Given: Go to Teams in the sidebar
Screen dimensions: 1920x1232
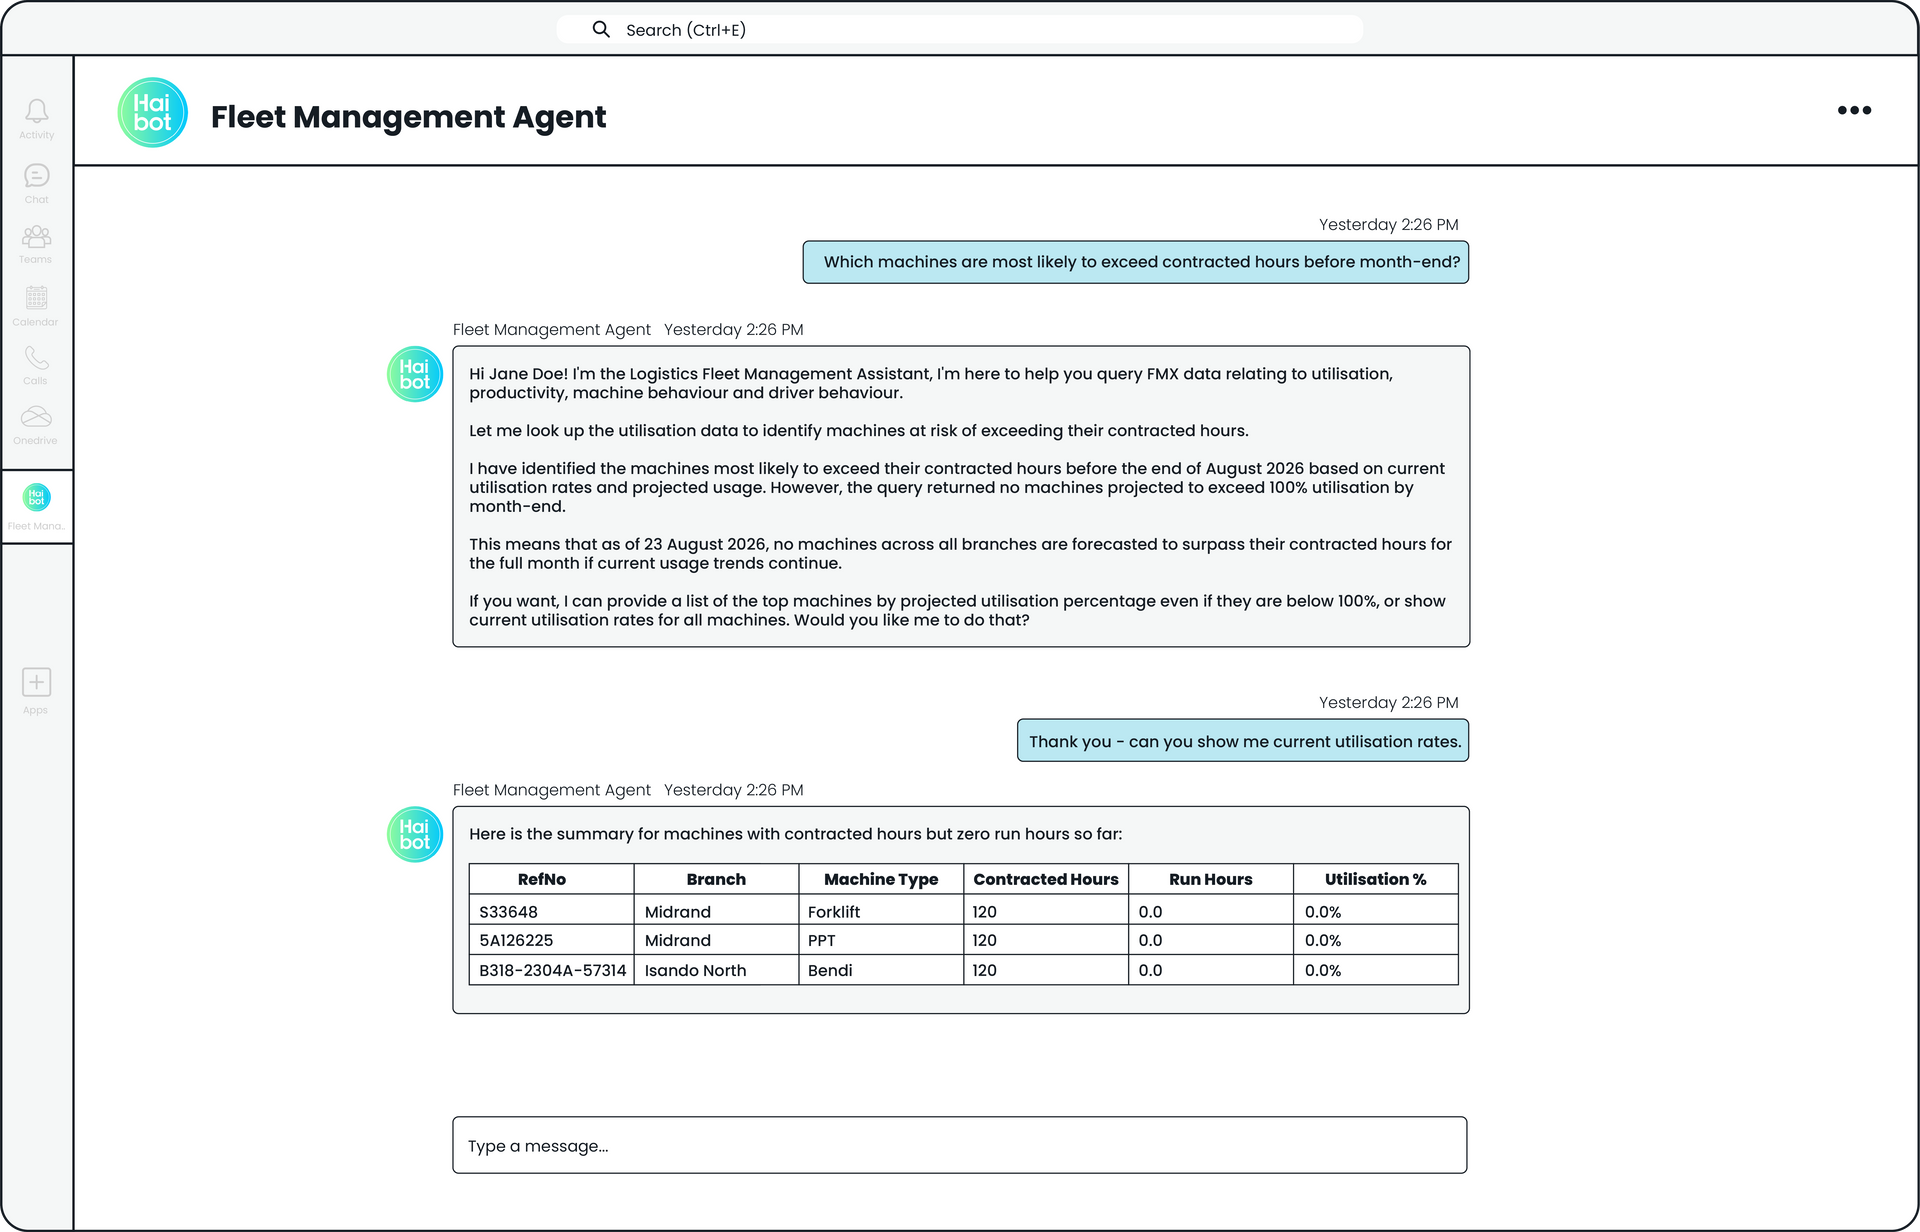Looking at the screenshot, I should point(36,244).
